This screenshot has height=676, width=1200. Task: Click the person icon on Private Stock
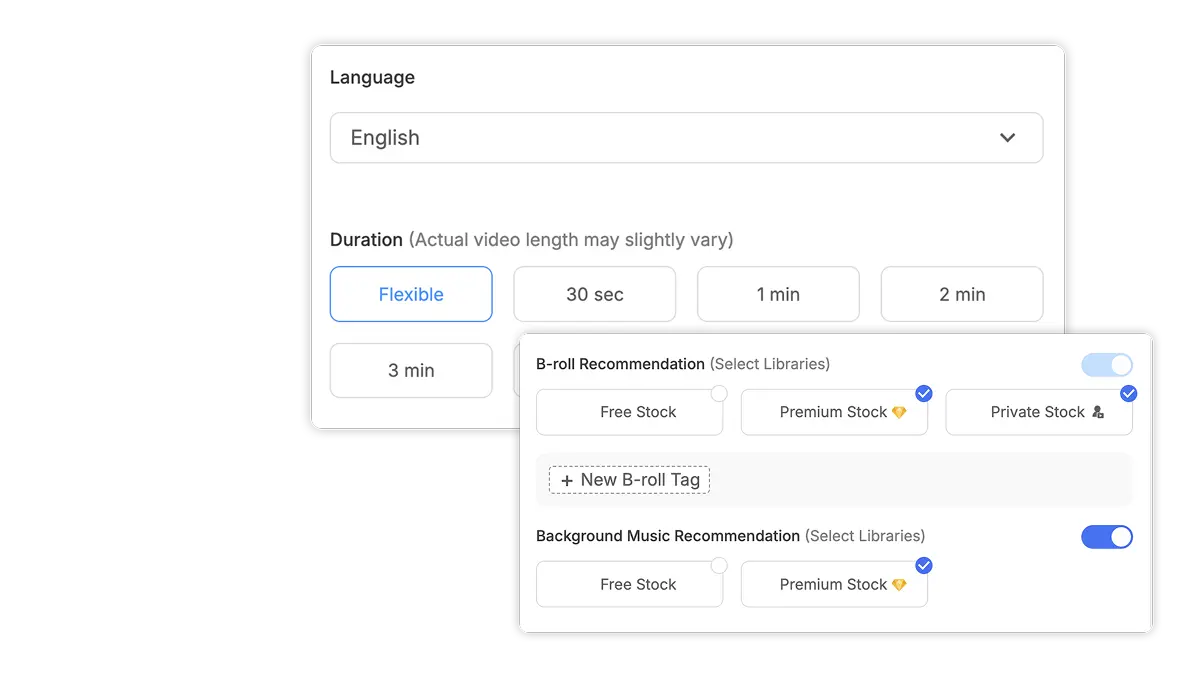coord(1099,412)
